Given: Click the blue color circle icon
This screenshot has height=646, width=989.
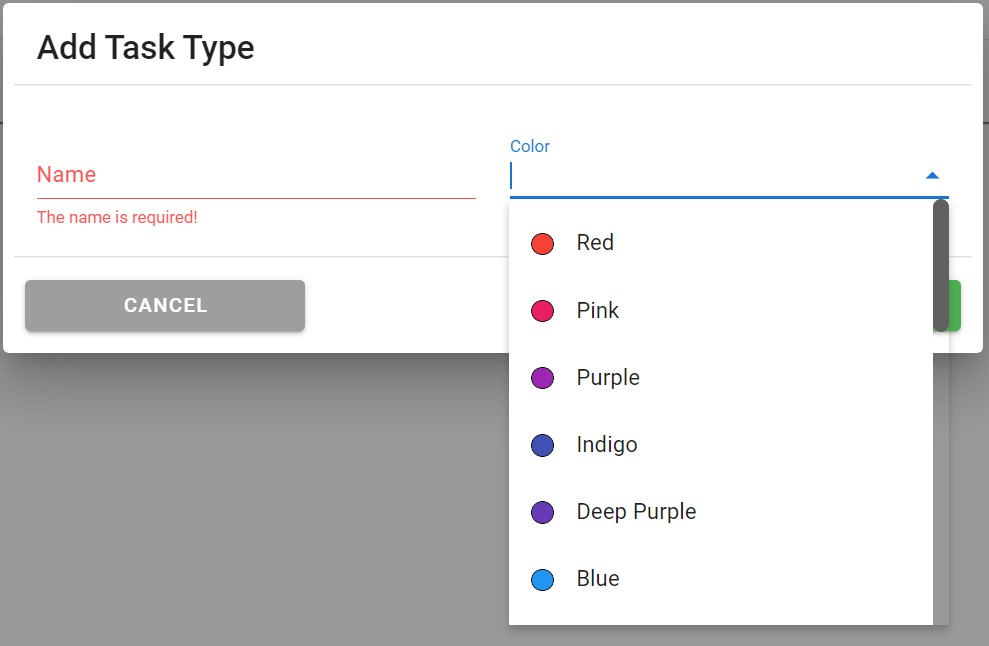Looking at the screenshot, I should coord(542,579).
